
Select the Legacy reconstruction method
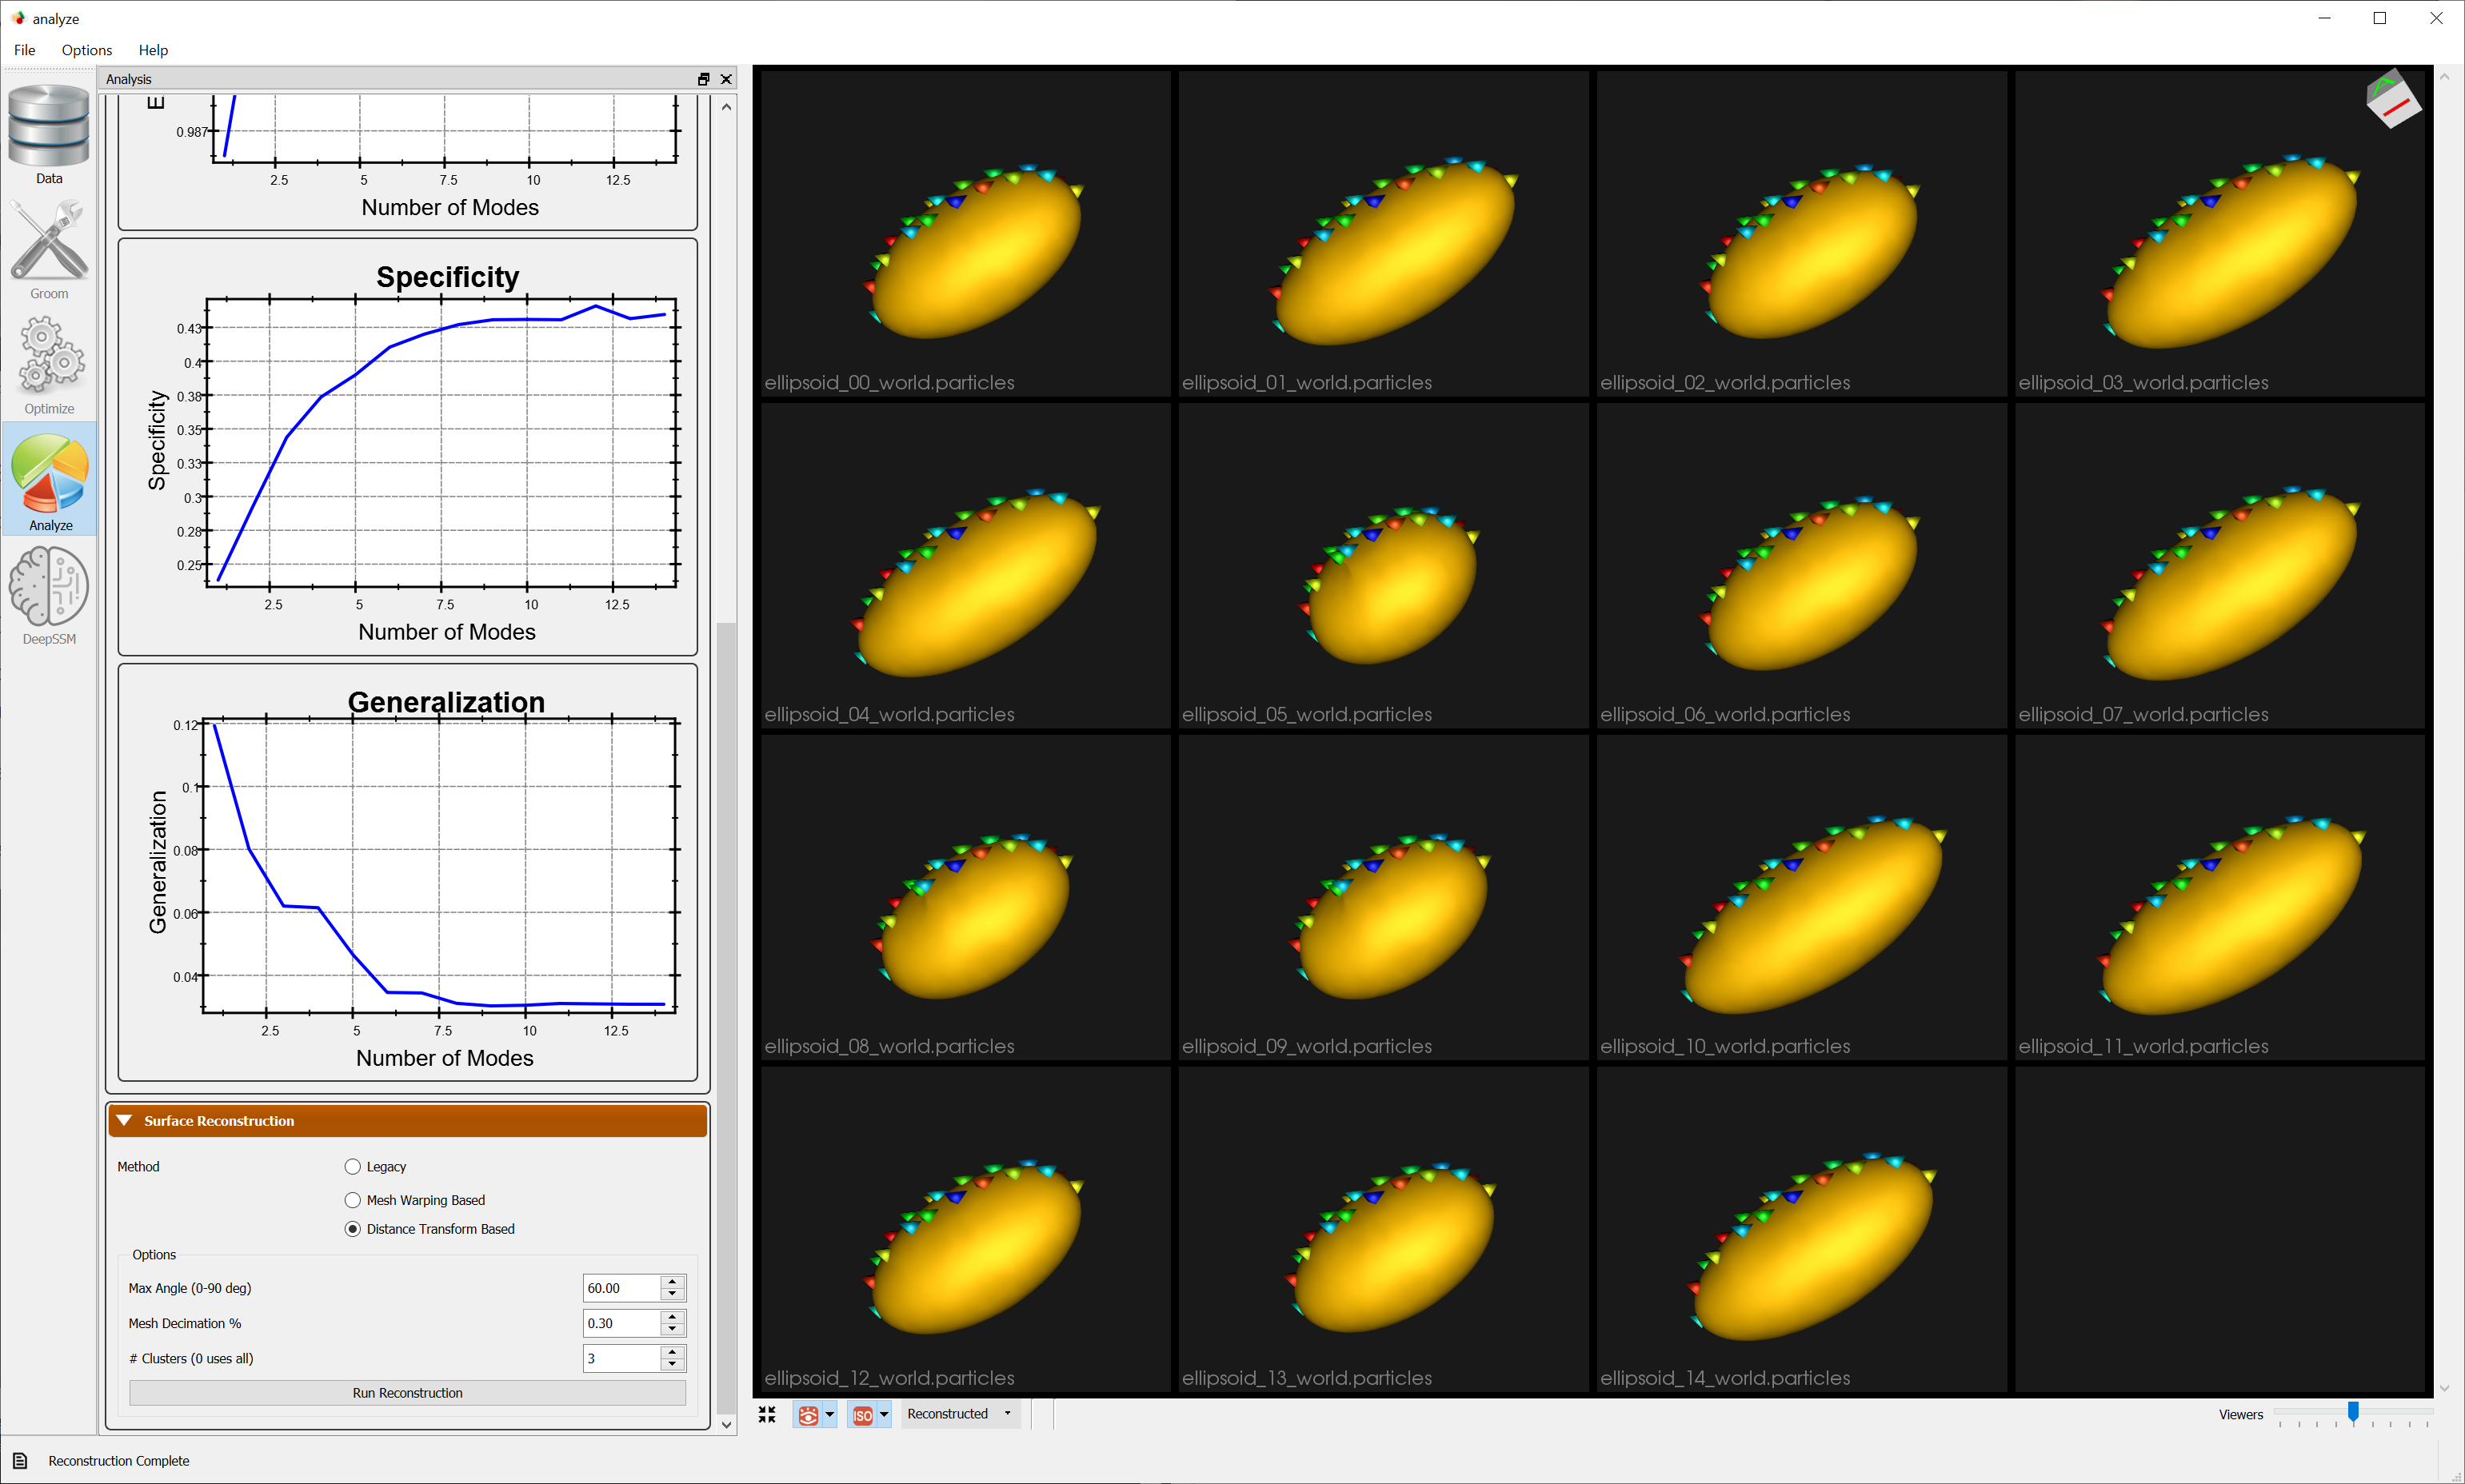tap(352, 1166)
